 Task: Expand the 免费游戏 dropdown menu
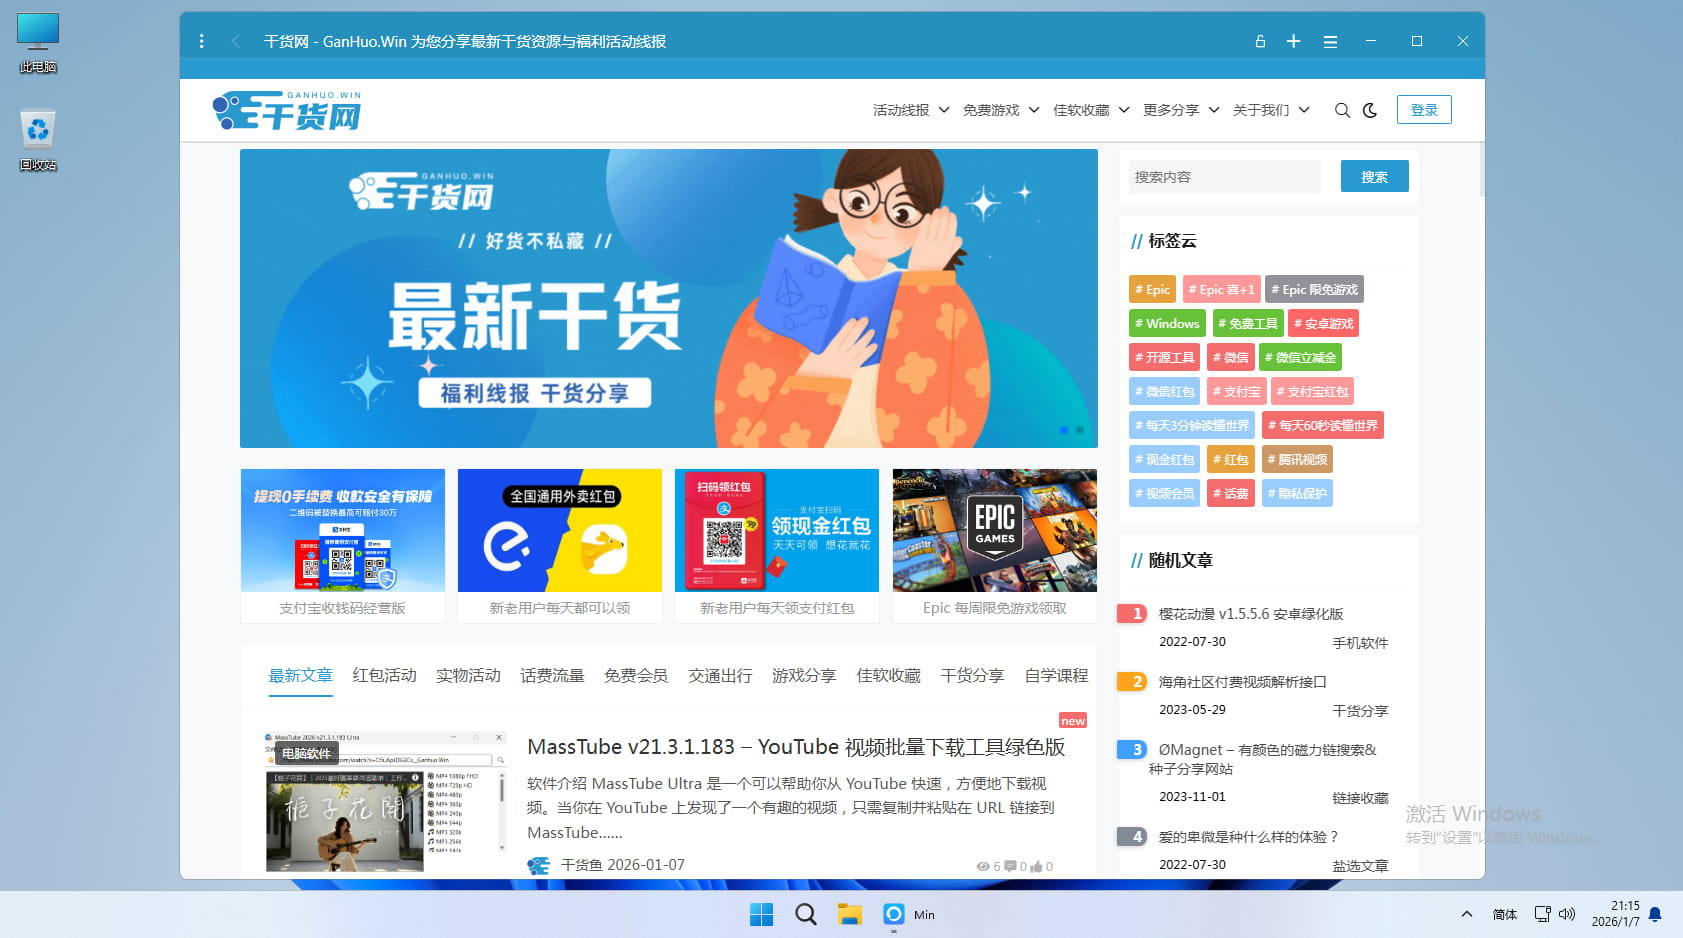(1000, 110)
